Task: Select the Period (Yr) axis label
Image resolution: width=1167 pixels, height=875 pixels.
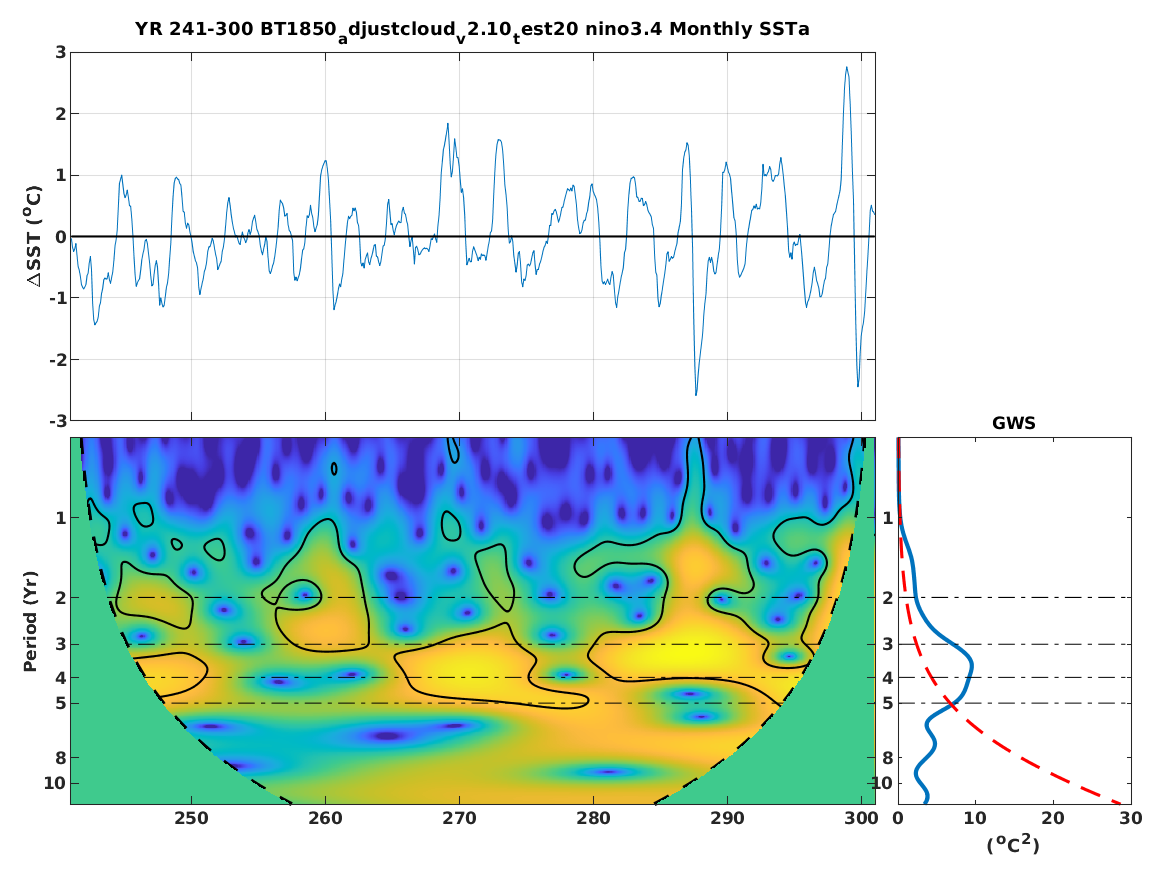Action: [x=31, y=621]
